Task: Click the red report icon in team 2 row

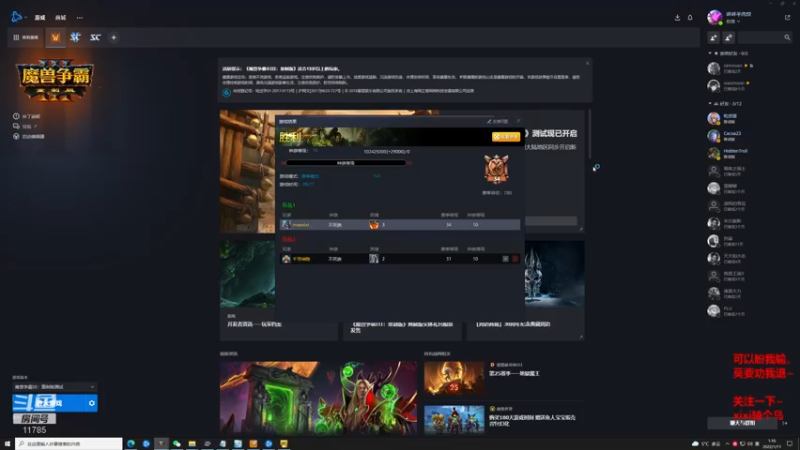Action: click(515, 259)
